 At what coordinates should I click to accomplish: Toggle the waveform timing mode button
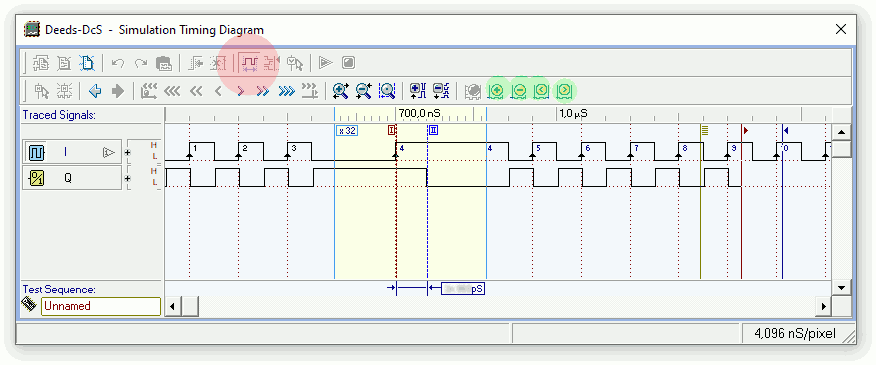[249, 63]
